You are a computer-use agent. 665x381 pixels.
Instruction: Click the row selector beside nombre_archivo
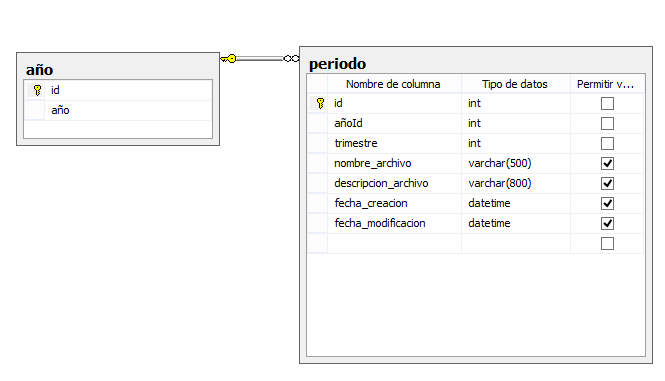point(318,163)
